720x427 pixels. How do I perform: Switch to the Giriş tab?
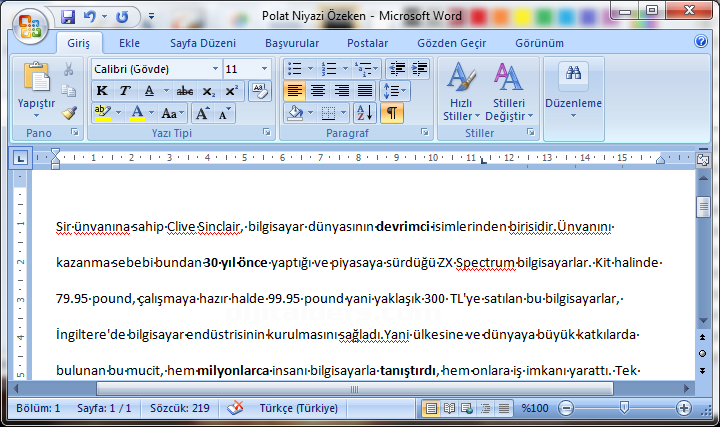(79, 43)
